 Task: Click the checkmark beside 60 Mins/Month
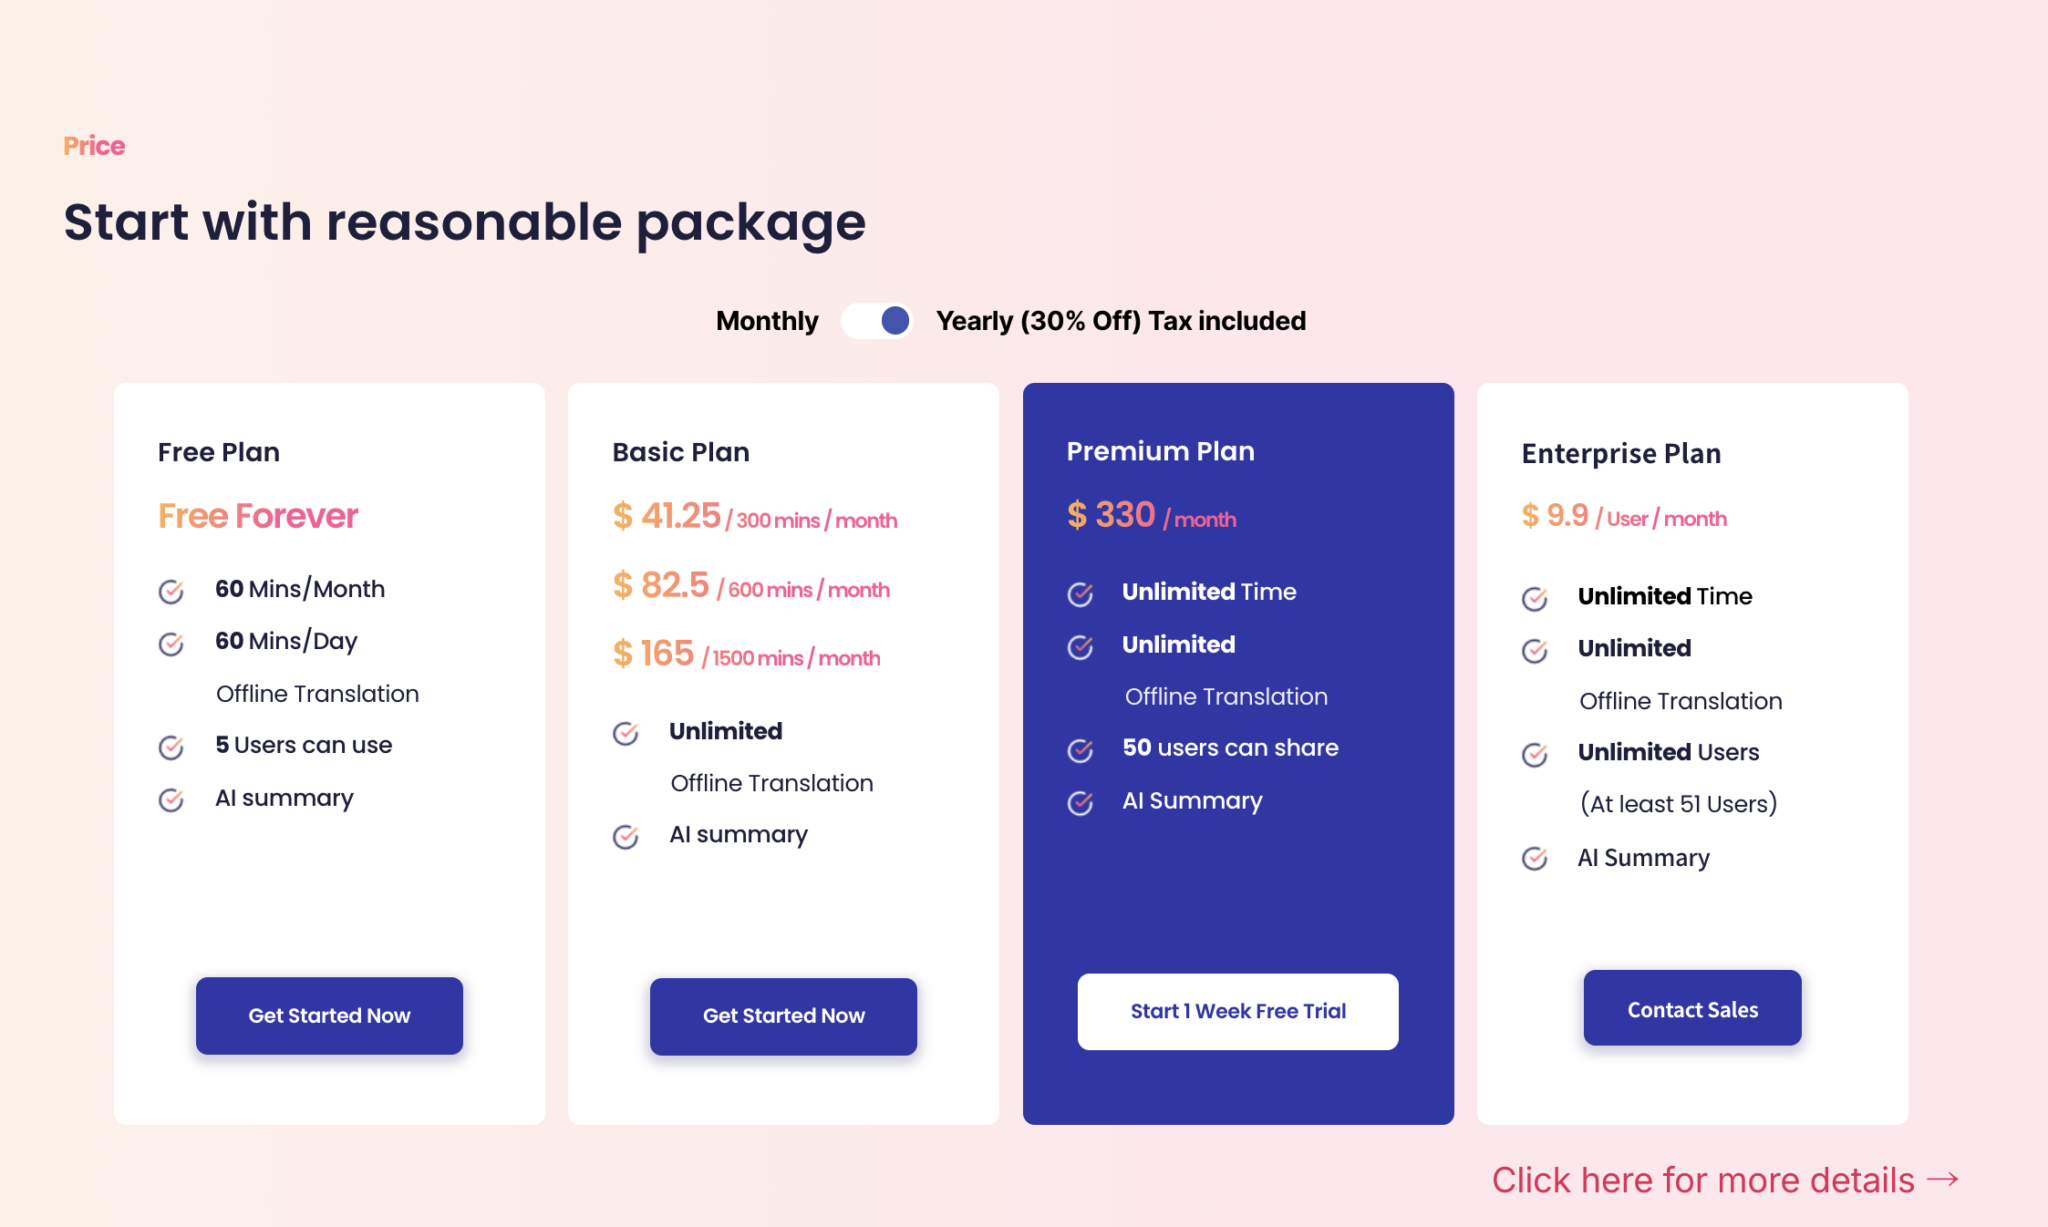171,591
